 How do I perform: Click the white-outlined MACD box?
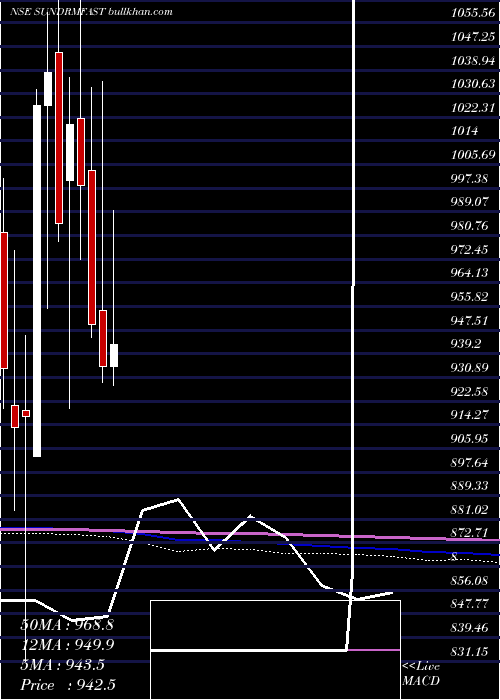click(275, 650)
